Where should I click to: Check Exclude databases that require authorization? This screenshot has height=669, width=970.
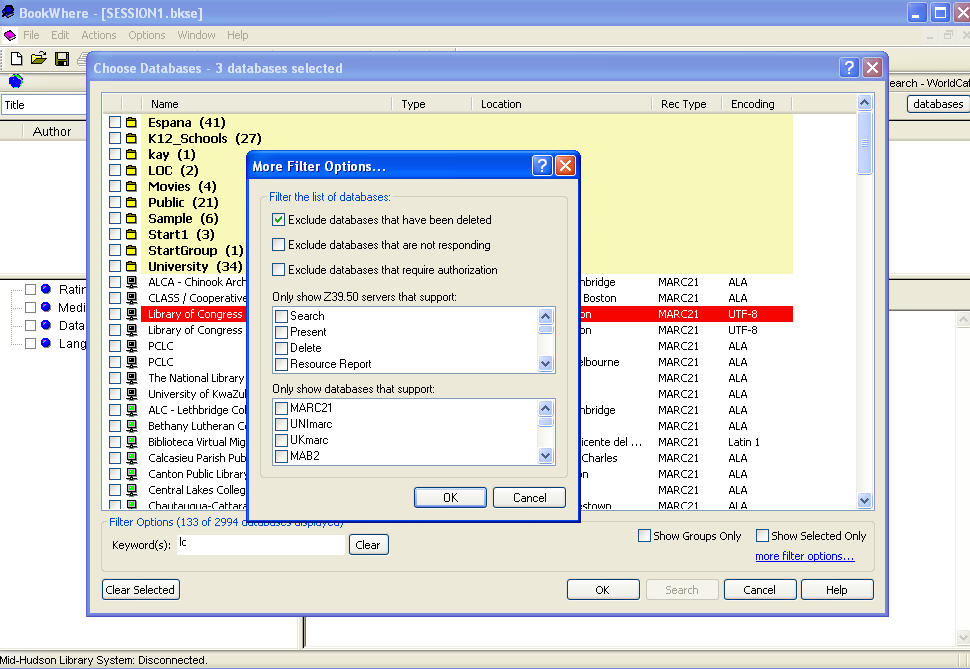click(x=278, y=269)
